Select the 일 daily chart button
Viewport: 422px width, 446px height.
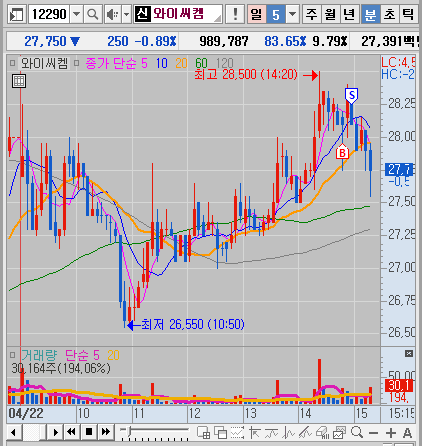256,14
